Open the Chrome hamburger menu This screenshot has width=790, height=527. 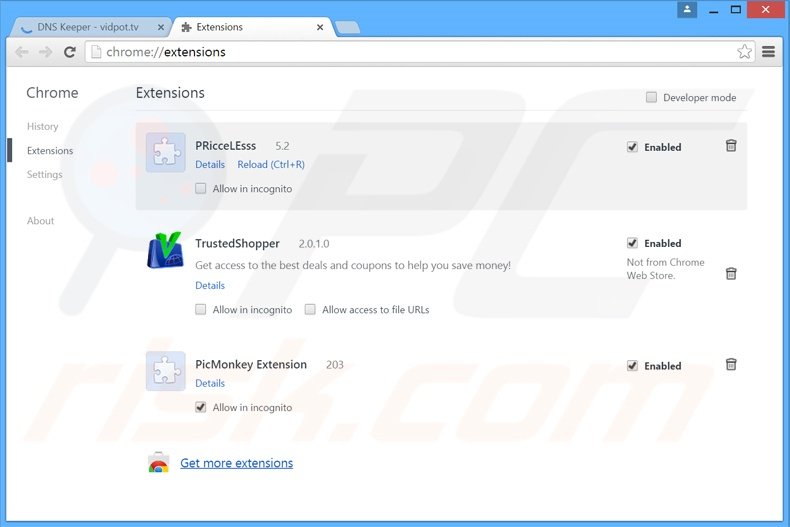(x=768, y=51)
